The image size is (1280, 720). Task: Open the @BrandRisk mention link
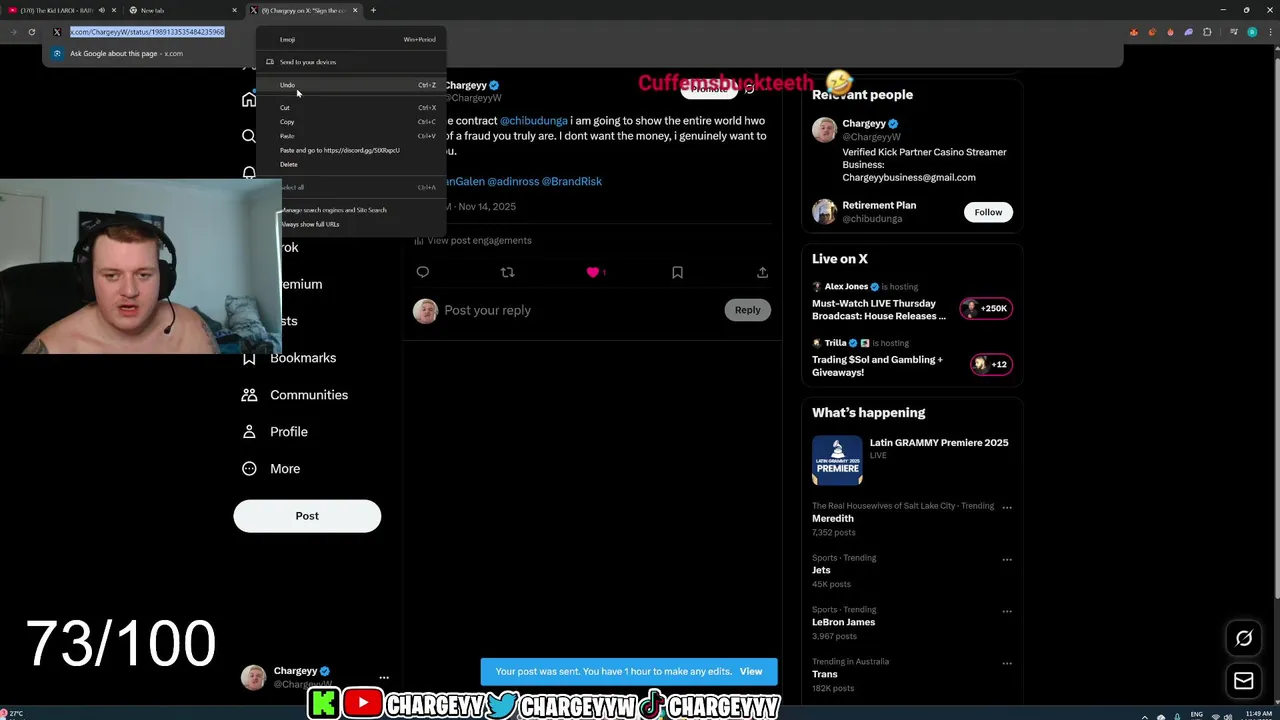[572, 182]
